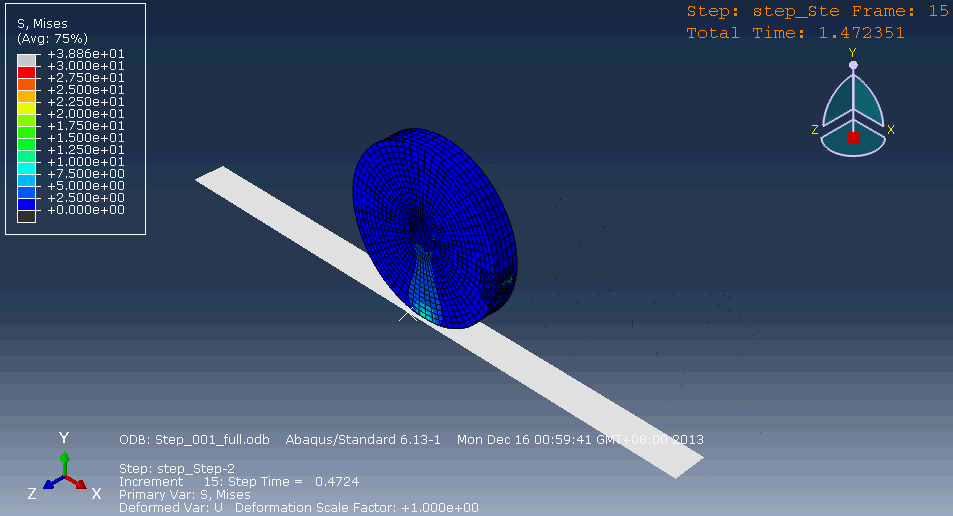This screenshot has width=953, height=516.
Task: Click the 'Increment 15: Step Time = 0.4724' line
Action: pos(239,482)
